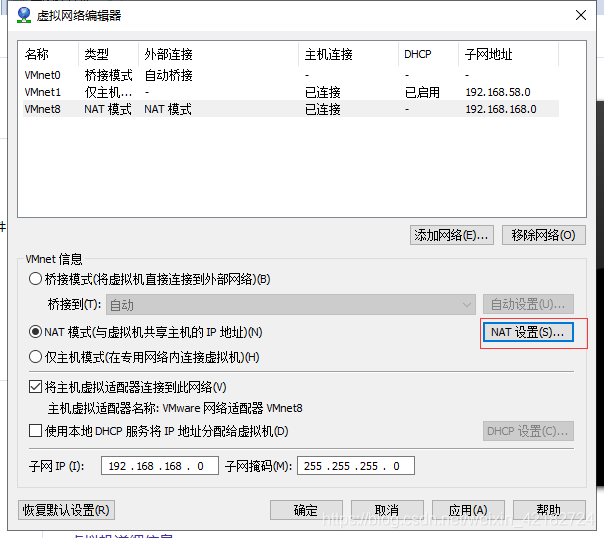This screenshot has height=538, width=604.
Task: Click the 子网 IP input field
Action: point(160,466)
